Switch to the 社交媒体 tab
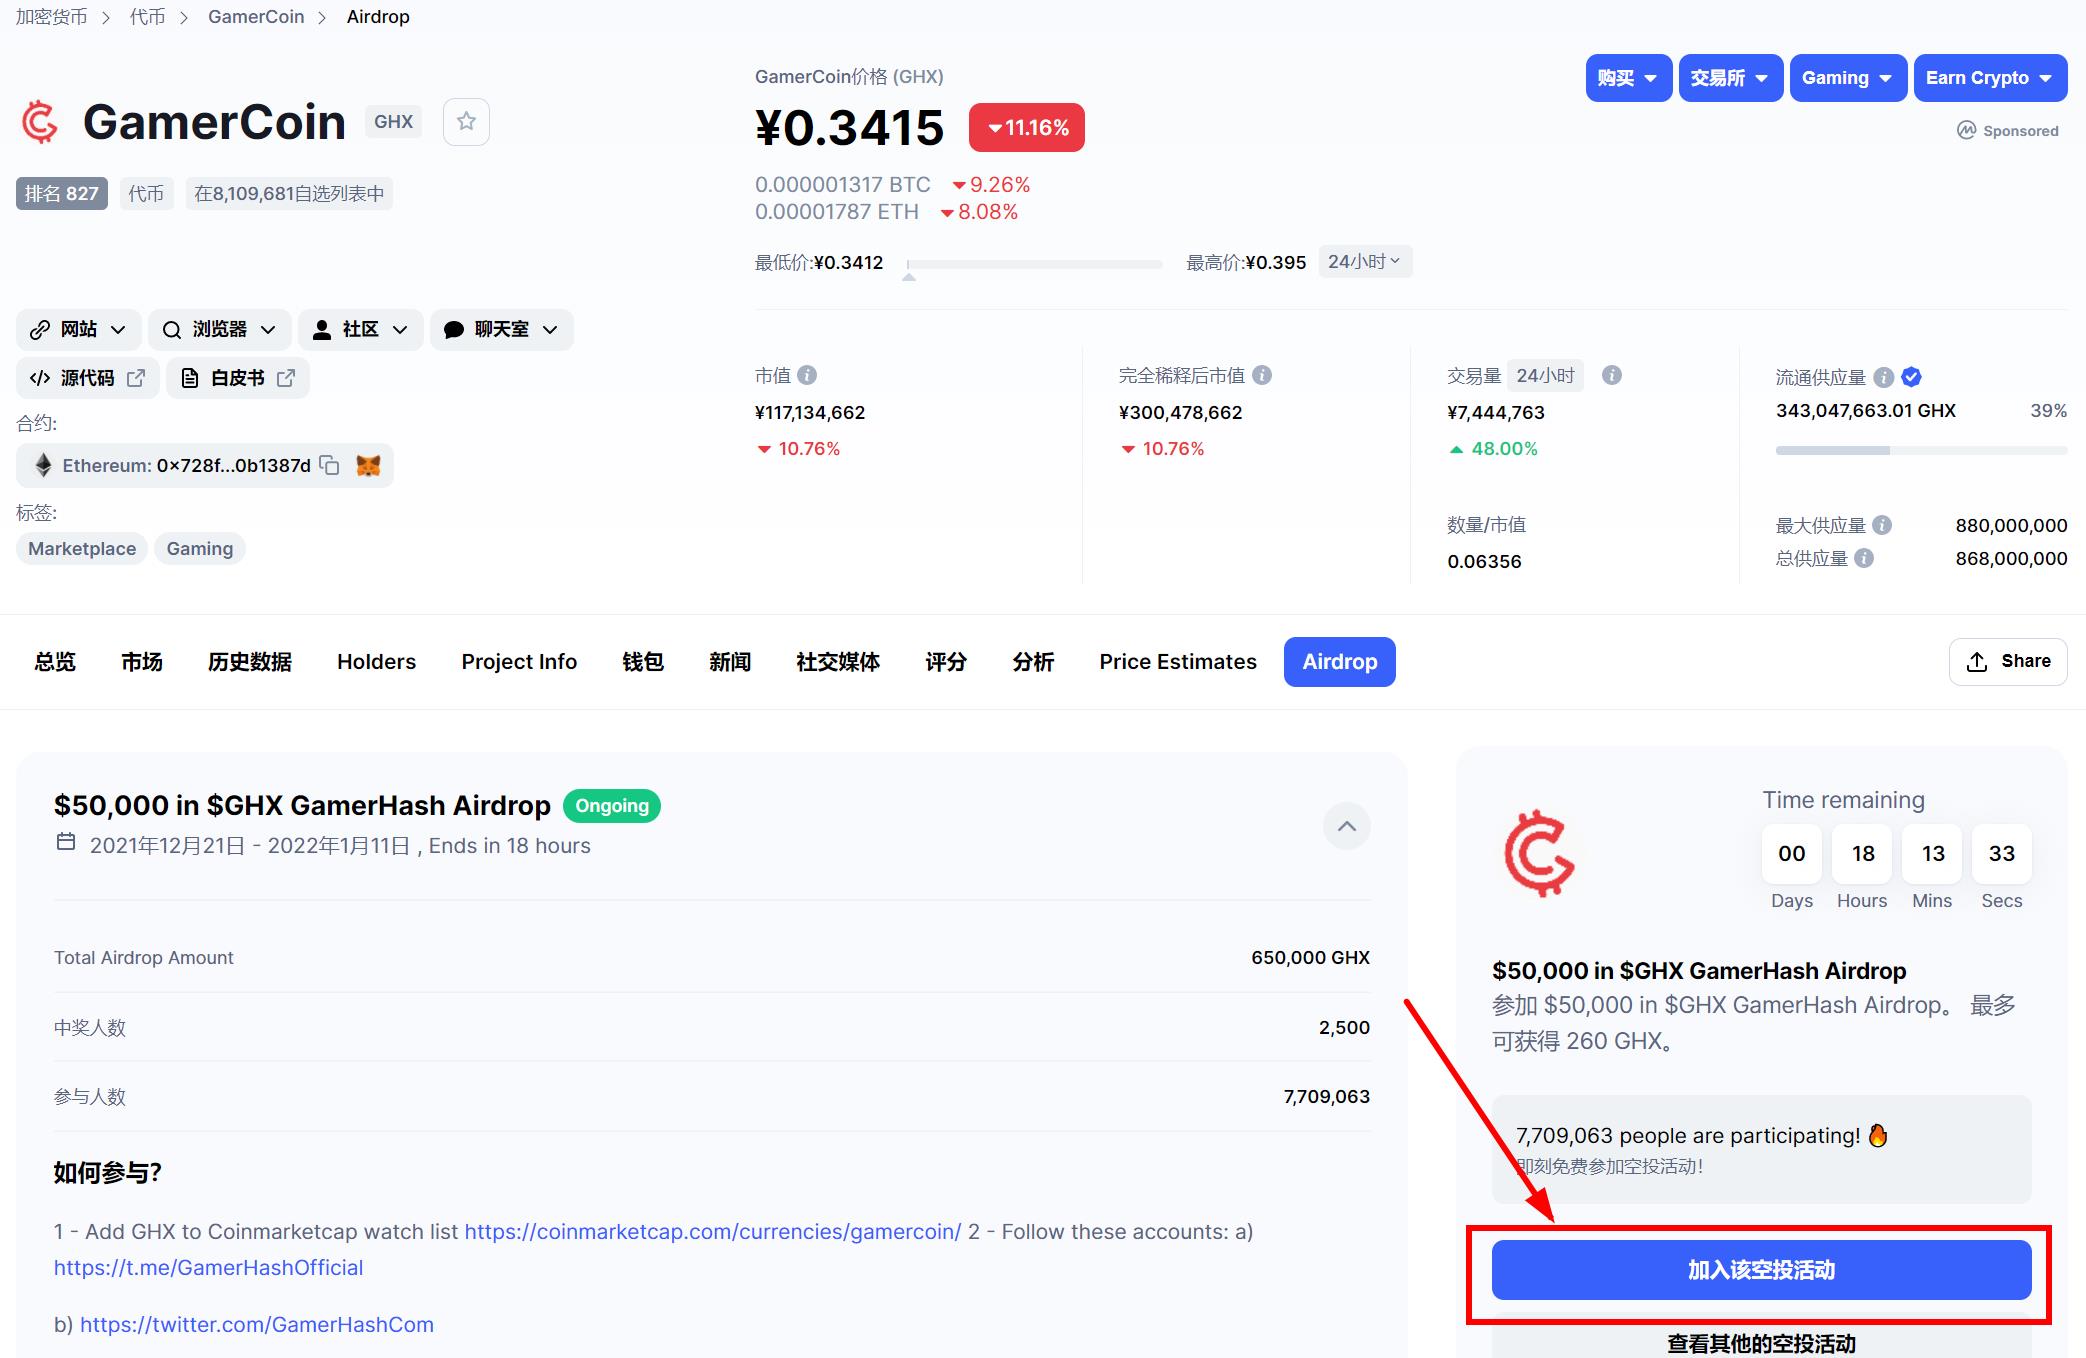The height and width of the screenshot is (1358, 2086). pyautogui.click(x=838, y=662)
